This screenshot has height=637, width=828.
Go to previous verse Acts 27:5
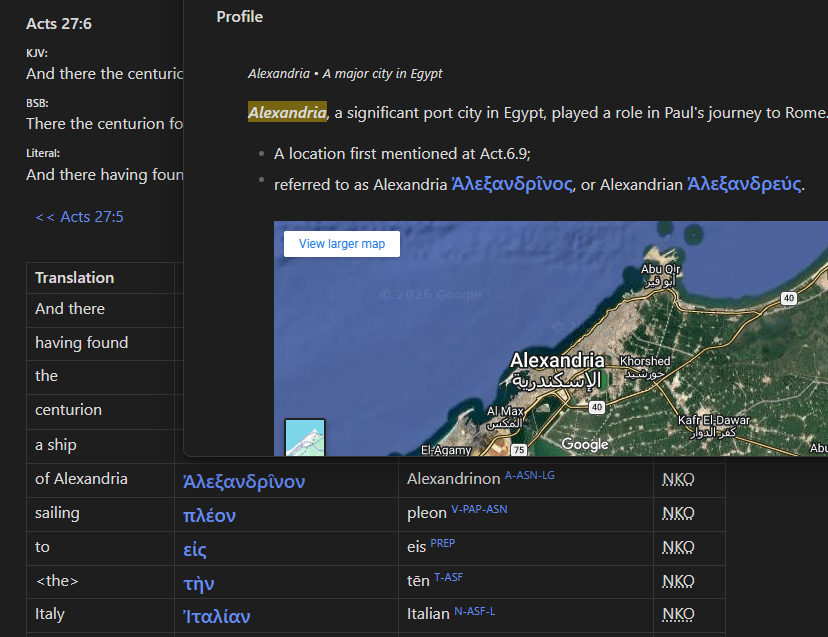pos(79,217)
